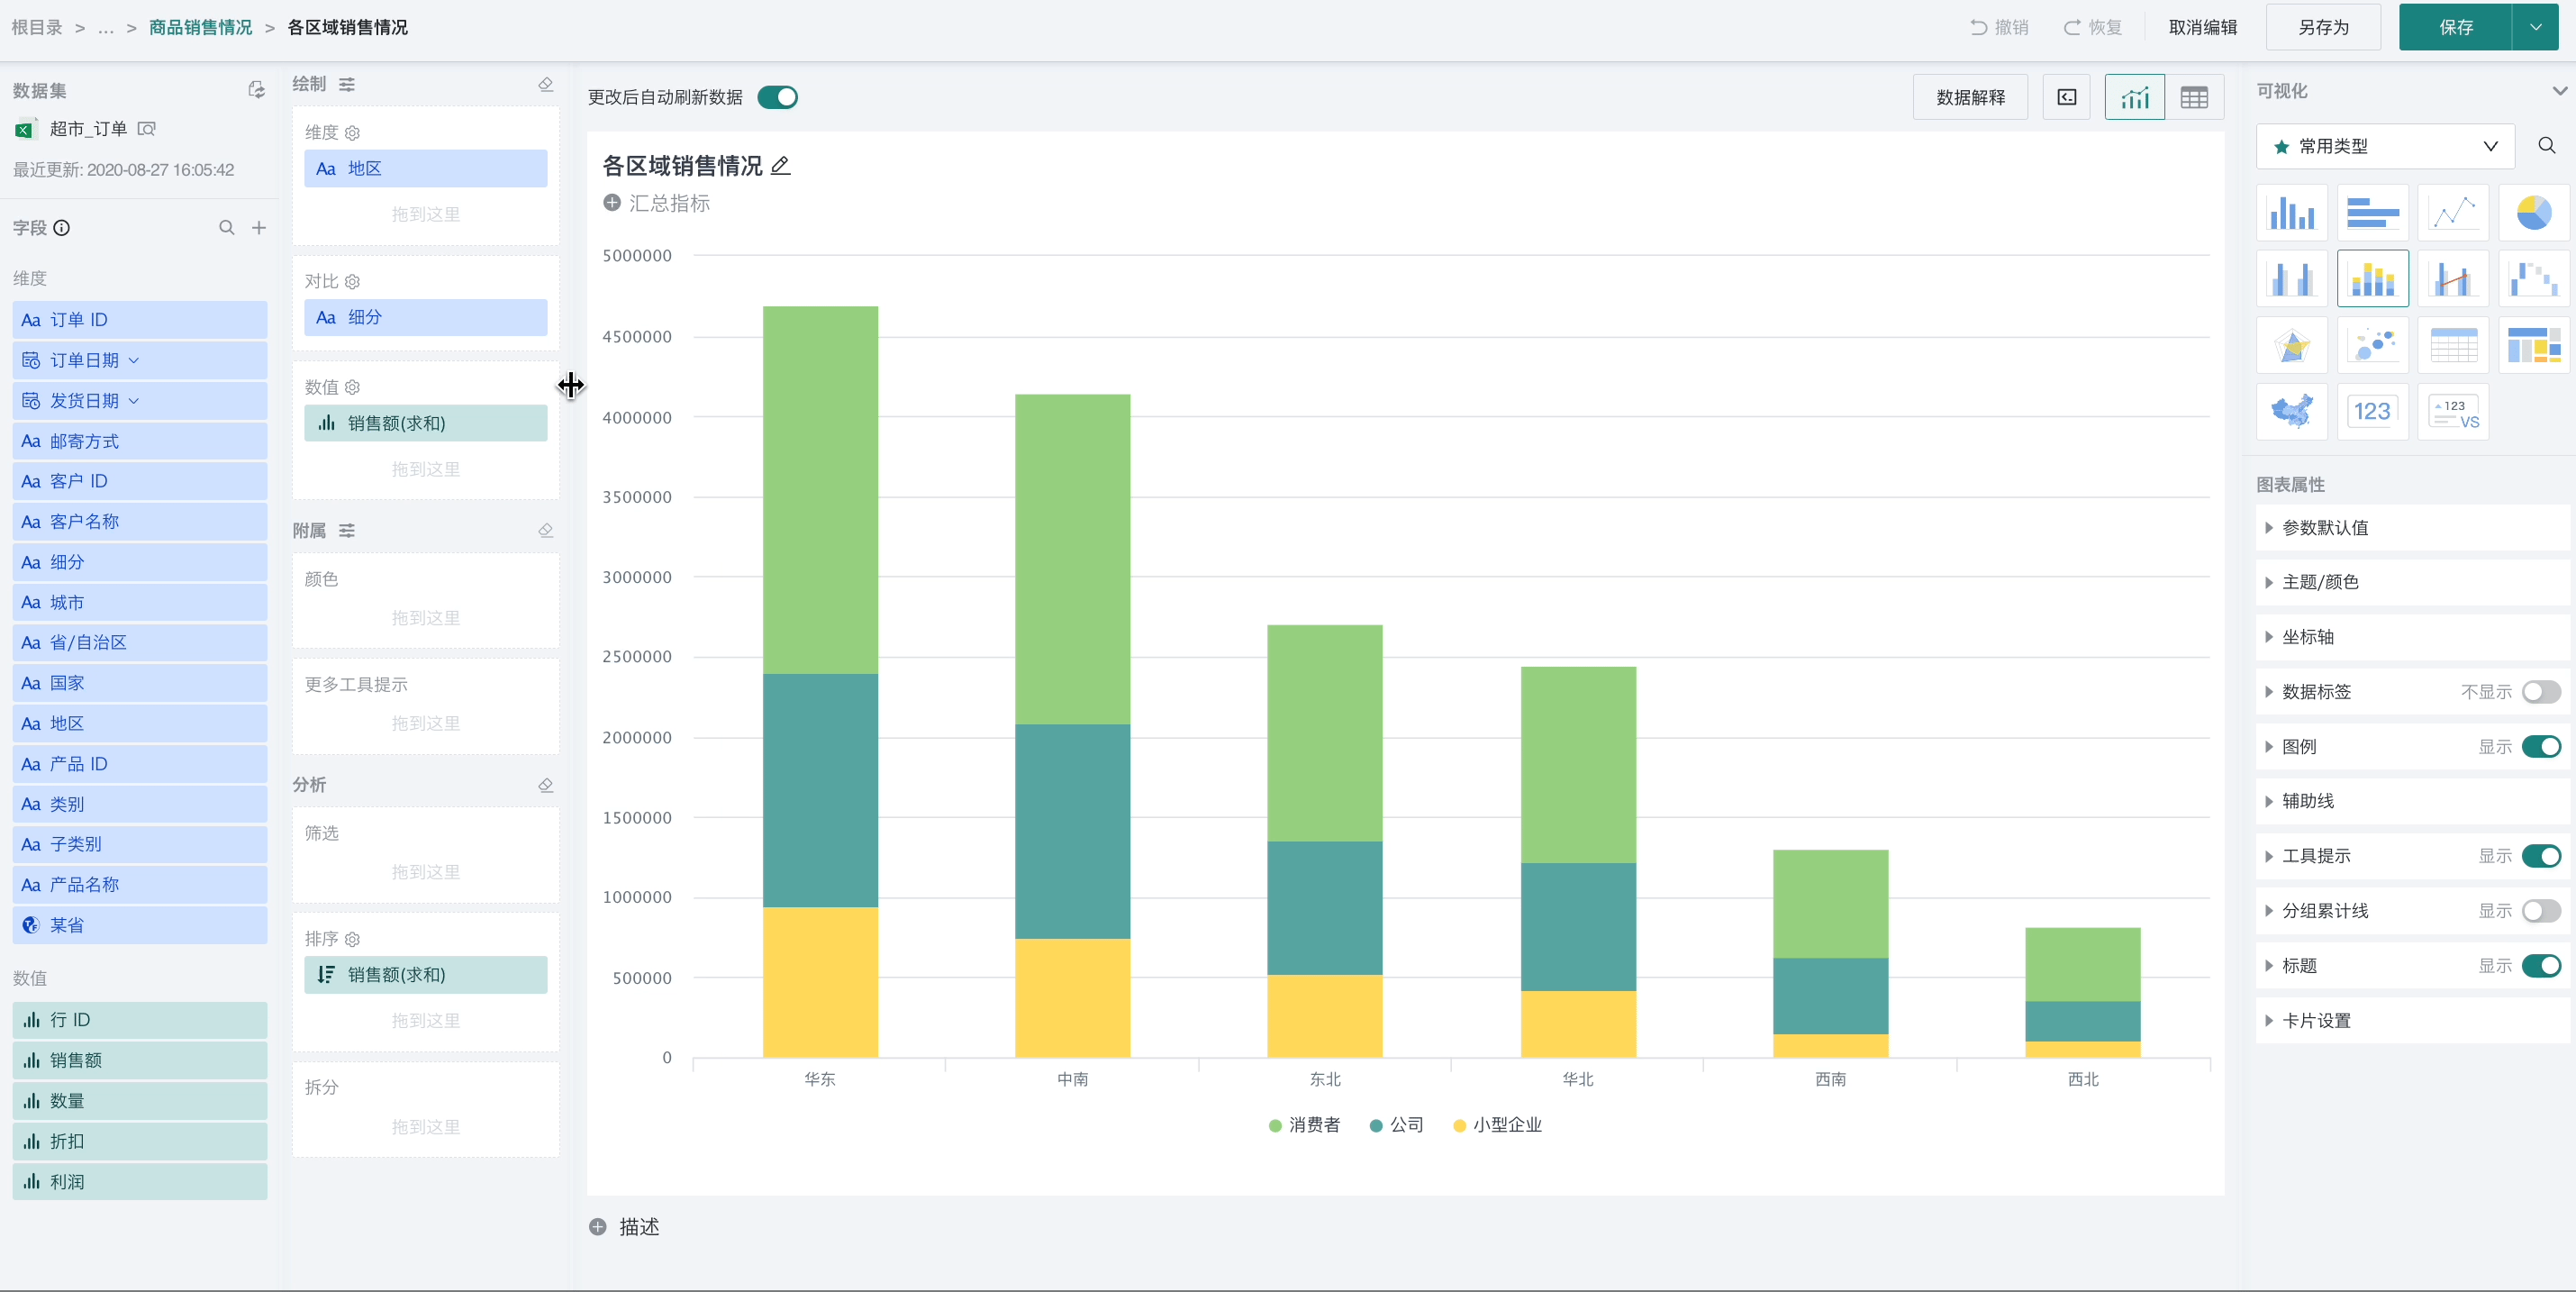Click the 数据解释 button
Screen dimensions: 2576x1292
1970,97
